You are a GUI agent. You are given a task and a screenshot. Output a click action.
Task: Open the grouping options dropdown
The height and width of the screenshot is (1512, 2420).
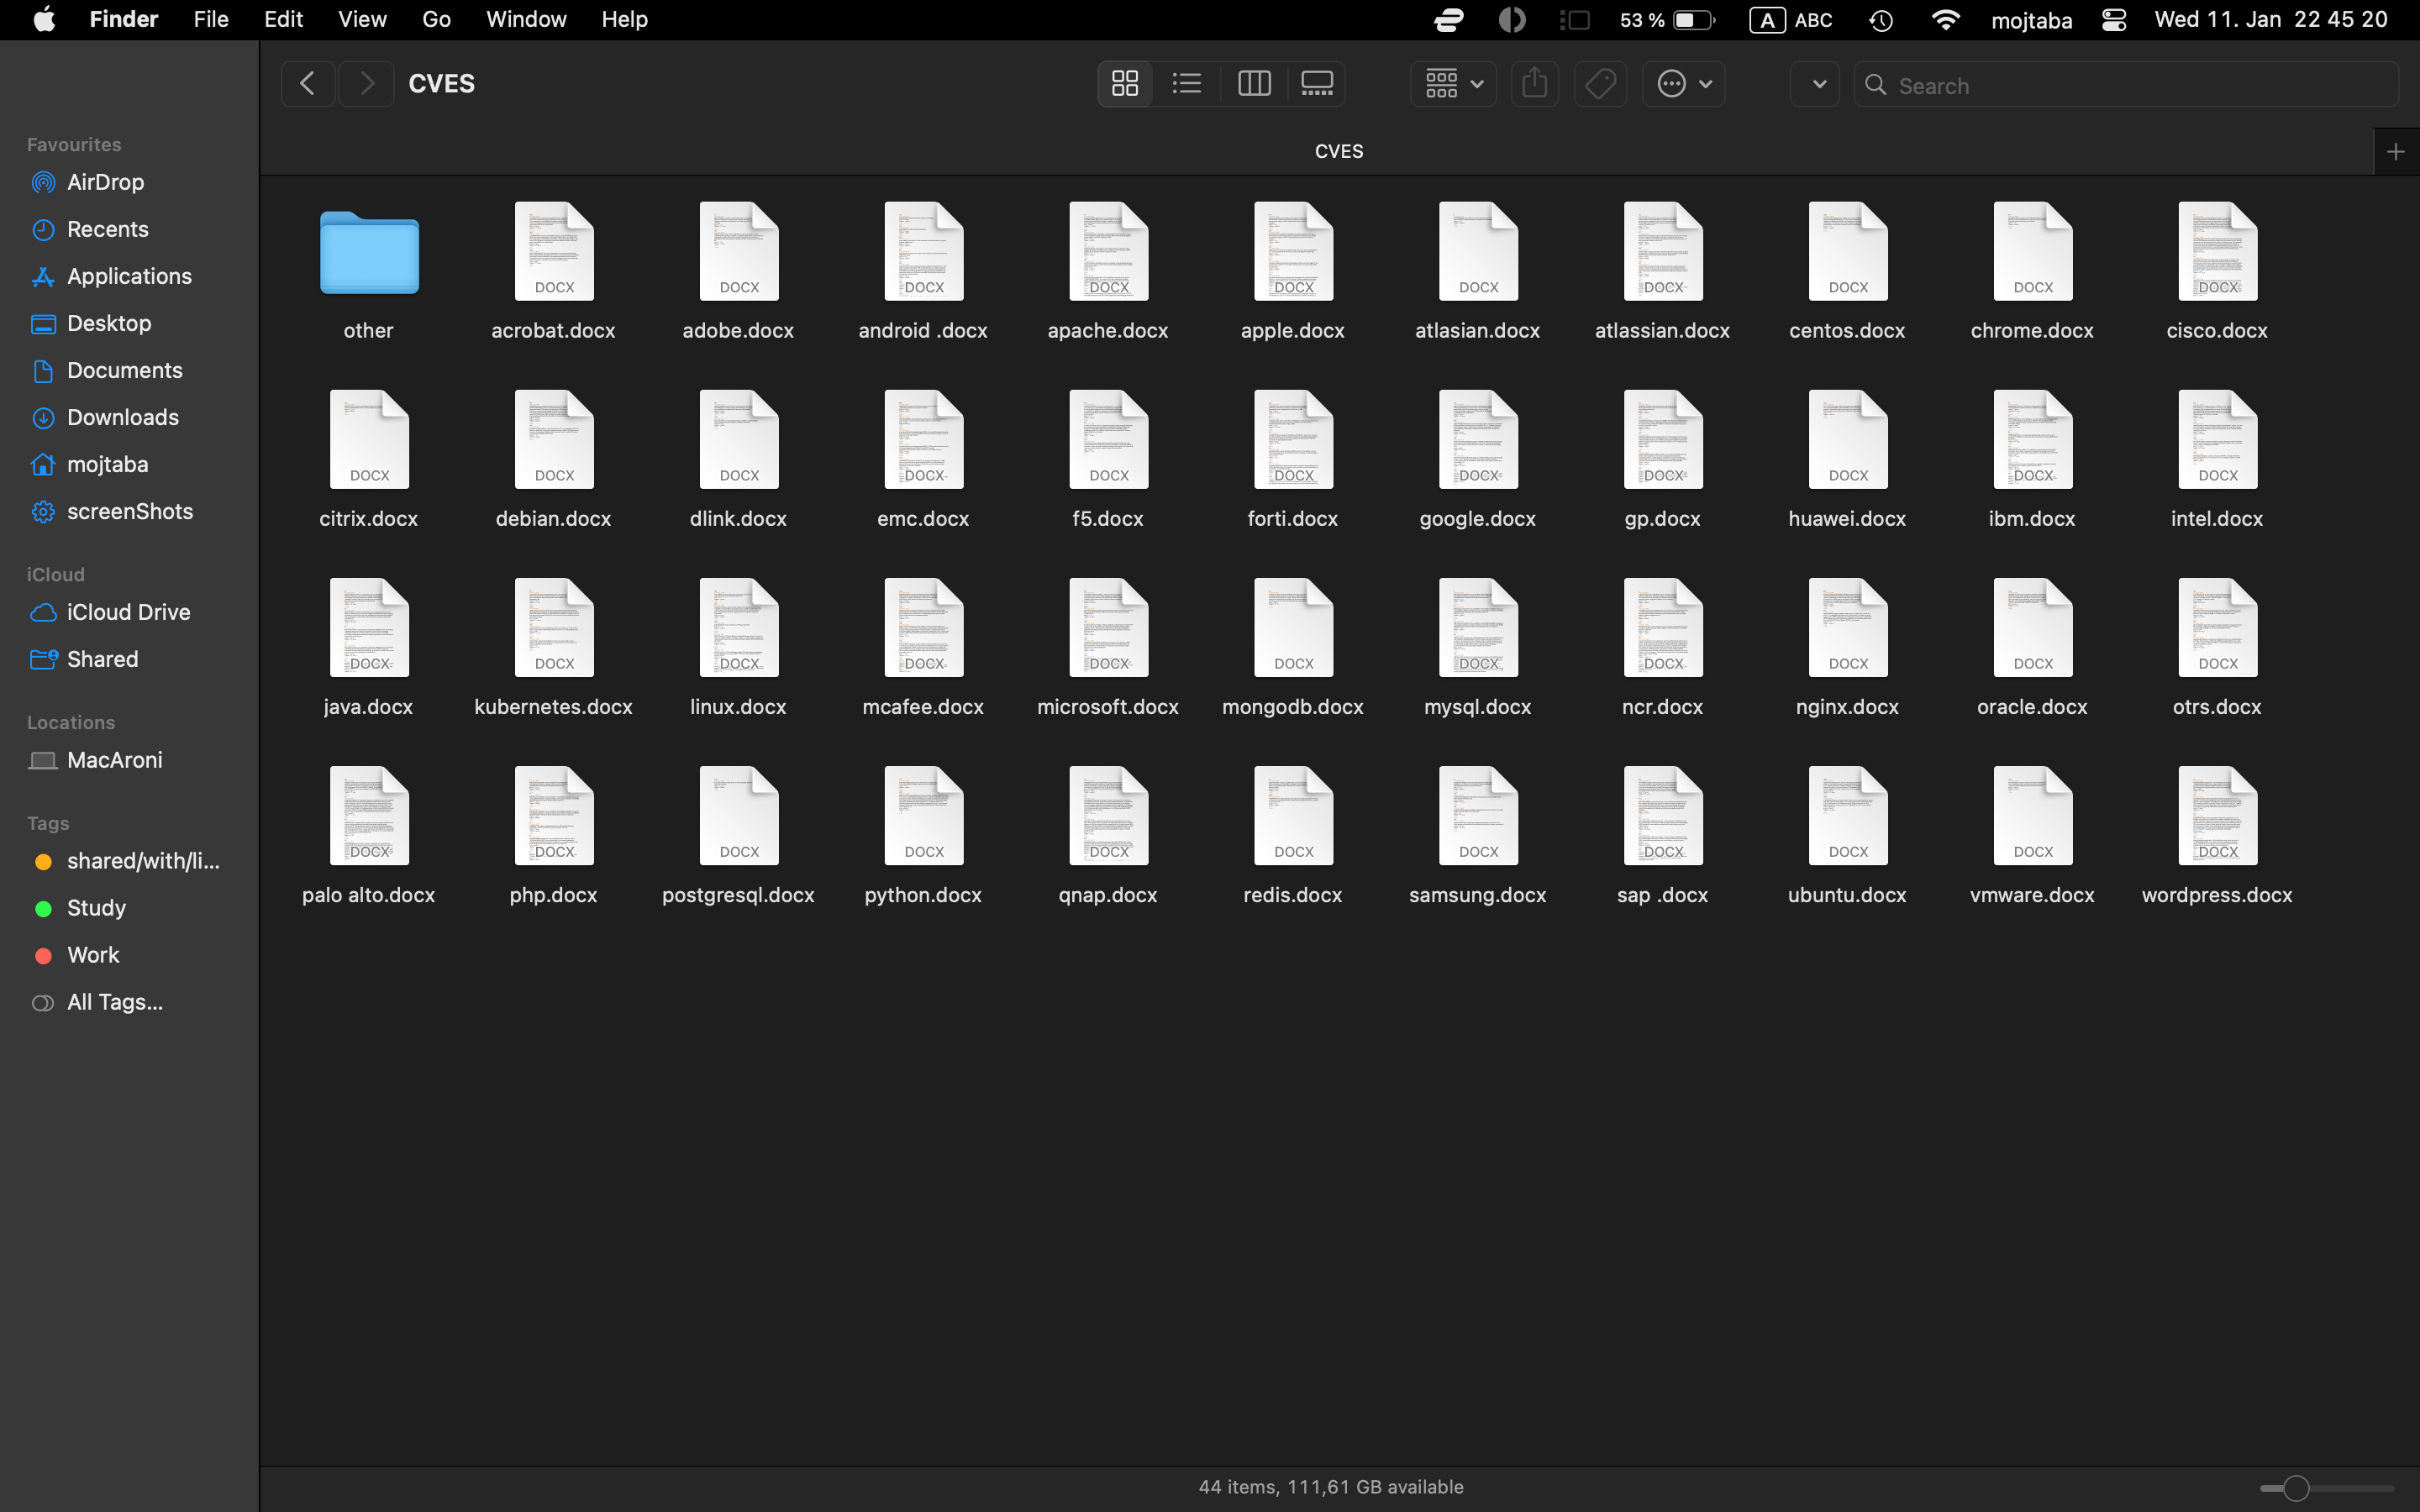1452,84
